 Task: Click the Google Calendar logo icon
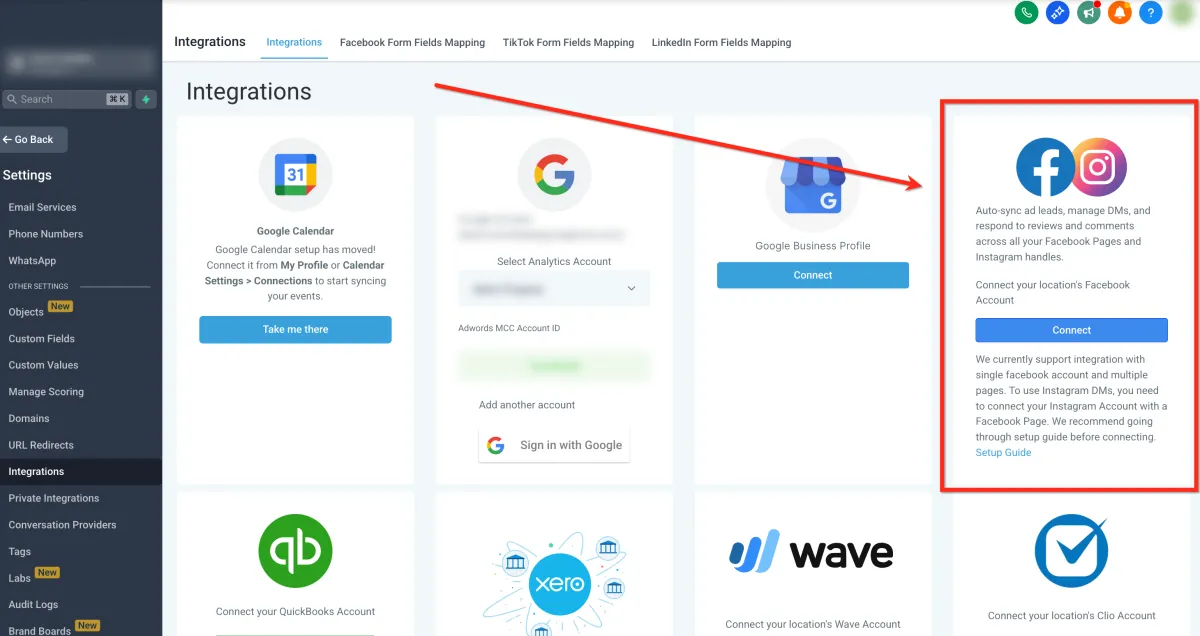click(x=295, y=175)
